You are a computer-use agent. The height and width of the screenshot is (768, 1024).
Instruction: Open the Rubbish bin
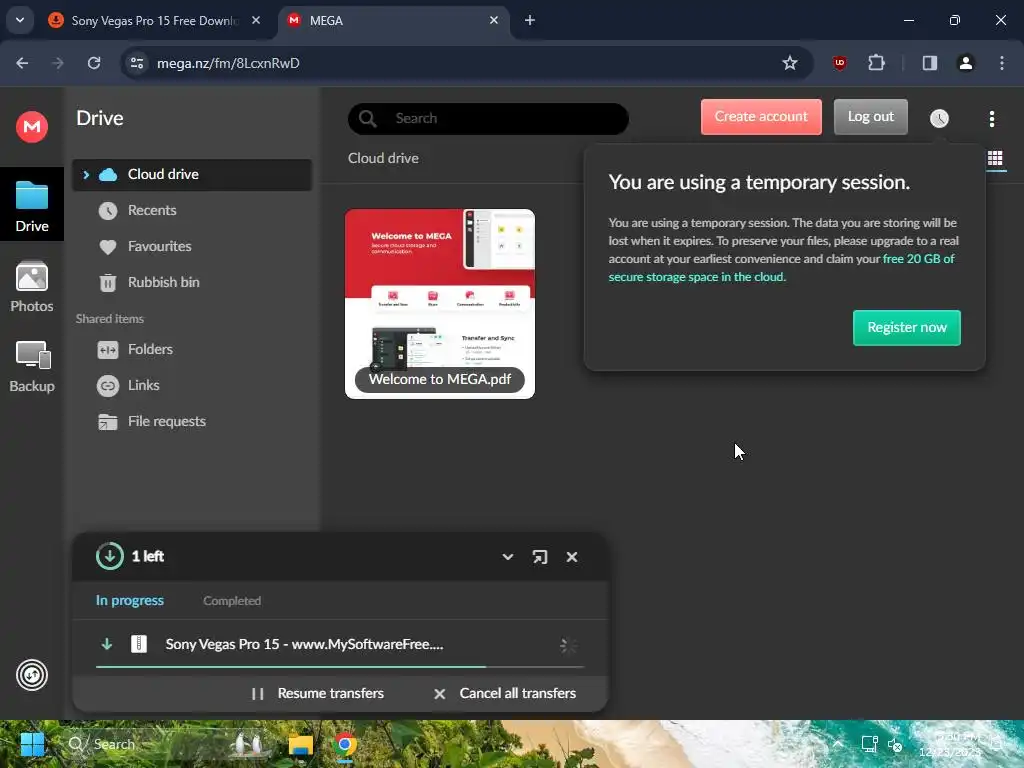click(163, 282)
